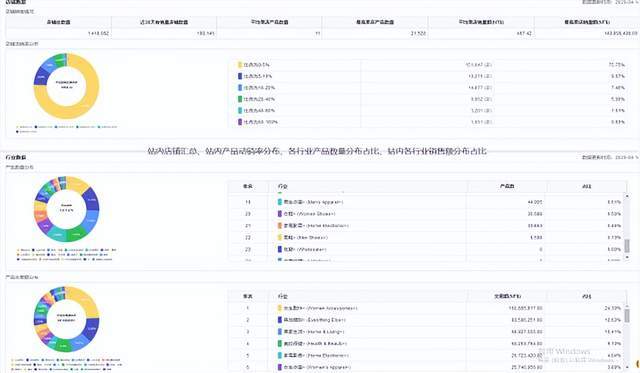Click the dark blue swatch in row 23 of product table
This screenshot has height=373, width=640.
point(280,249)
